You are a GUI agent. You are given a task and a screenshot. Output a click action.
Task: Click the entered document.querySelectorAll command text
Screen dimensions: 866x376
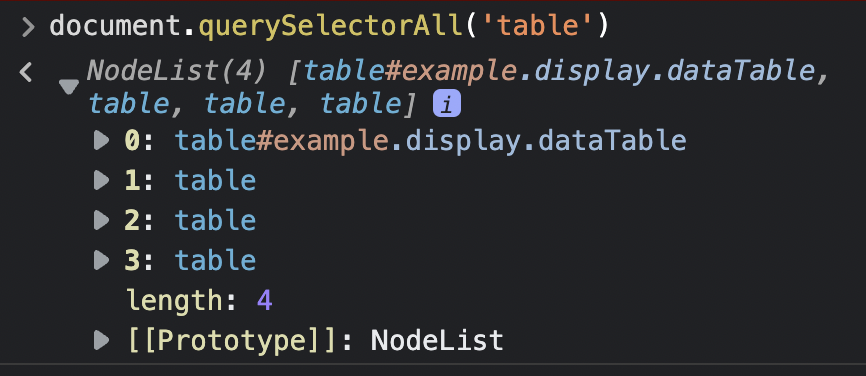pyautogui.click(x=329, y=26)
